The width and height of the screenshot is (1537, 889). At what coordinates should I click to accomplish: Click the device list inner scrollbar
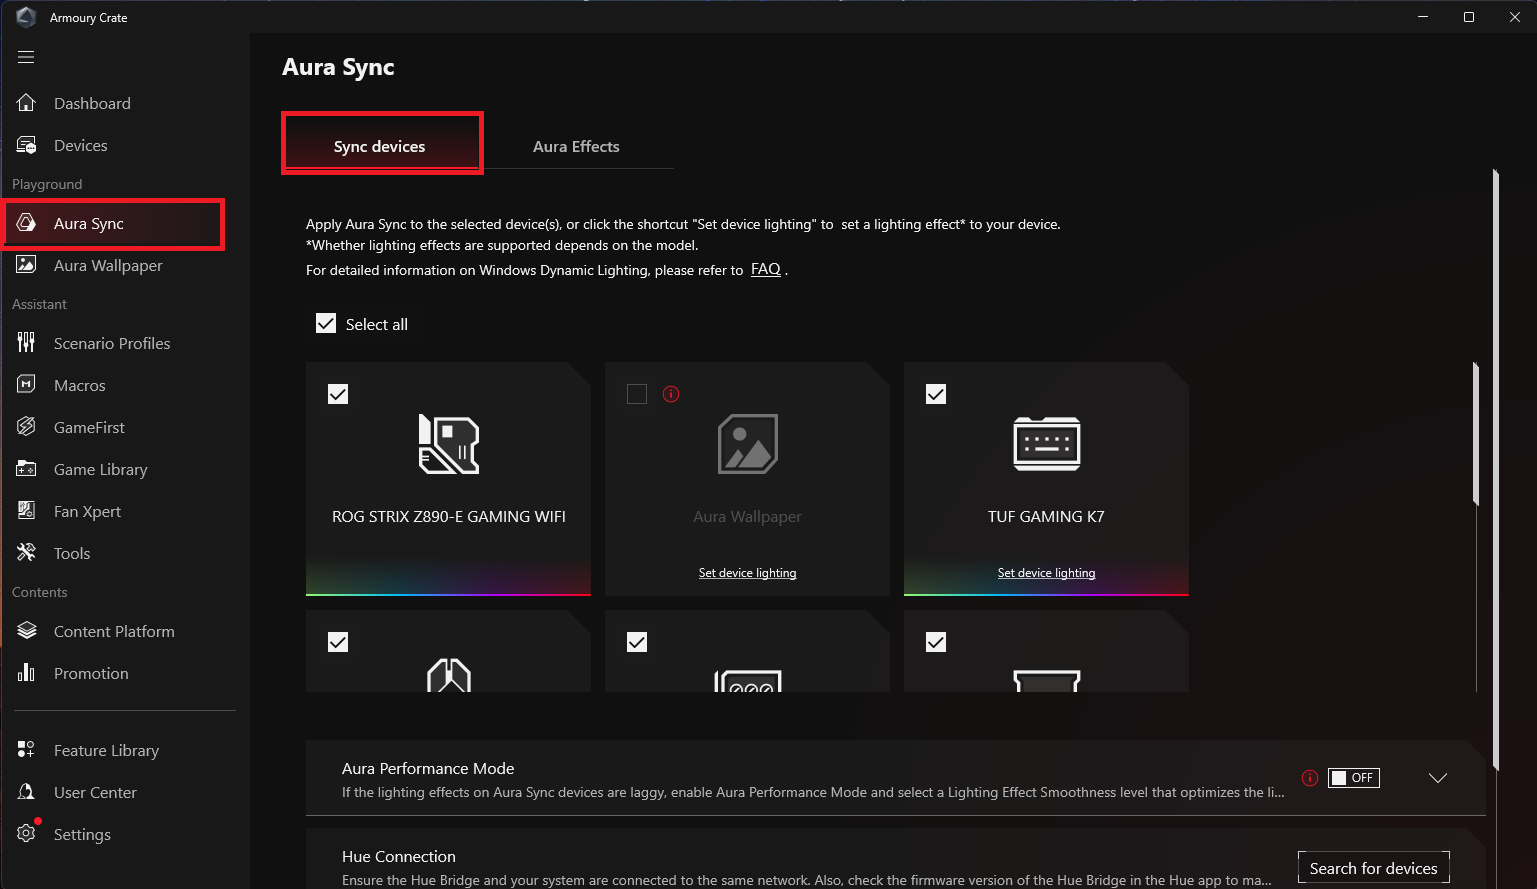click(x=1476, y=435)
